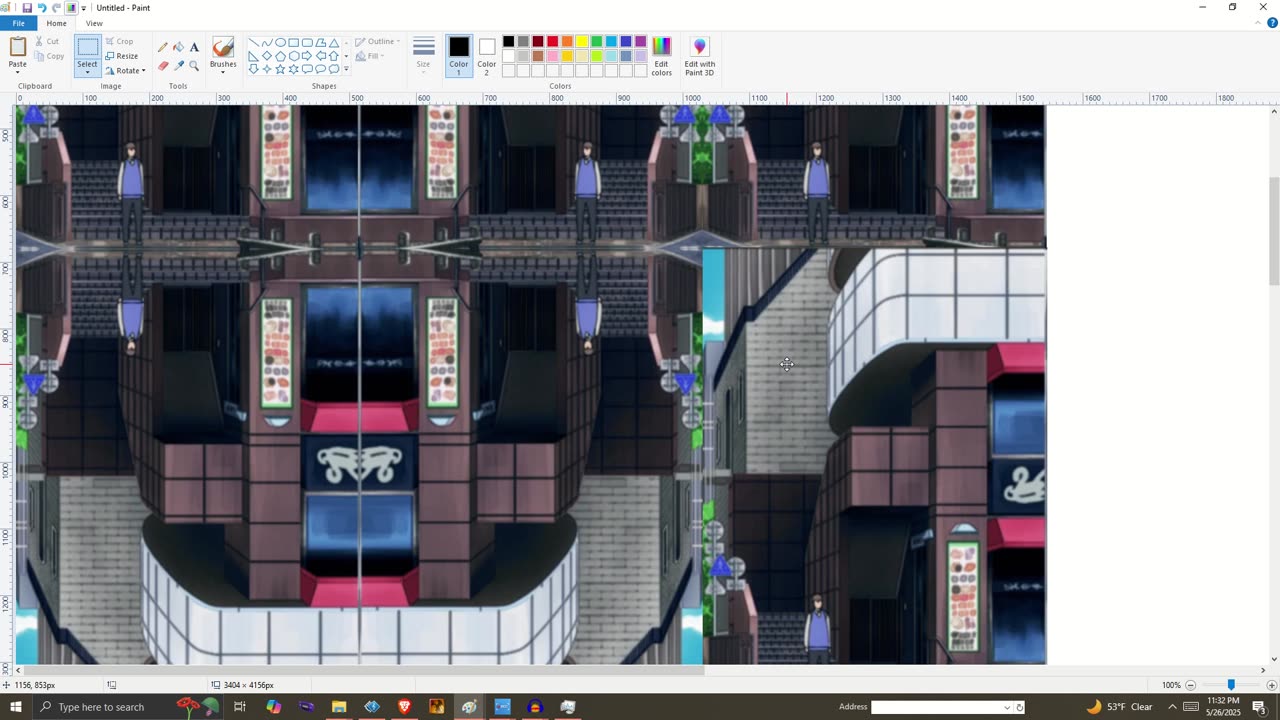The width and height of the screenshot is (1280, 720).
Task: Select Color 2 background box
Action: [x=487, y=56]
